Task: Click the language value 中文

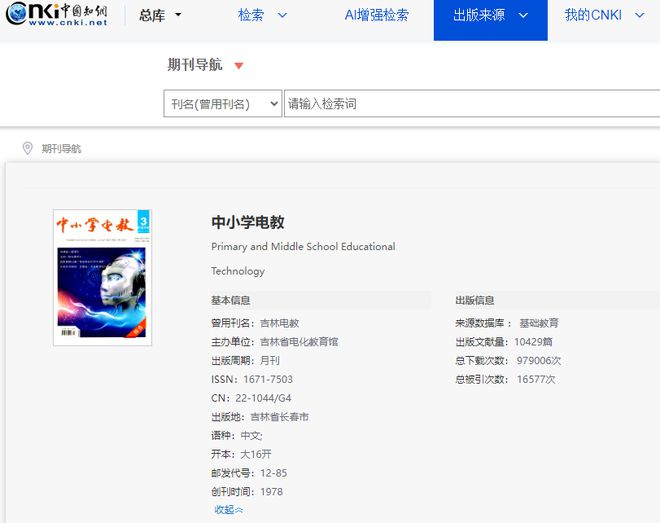Action: click(x=251, y=435)
